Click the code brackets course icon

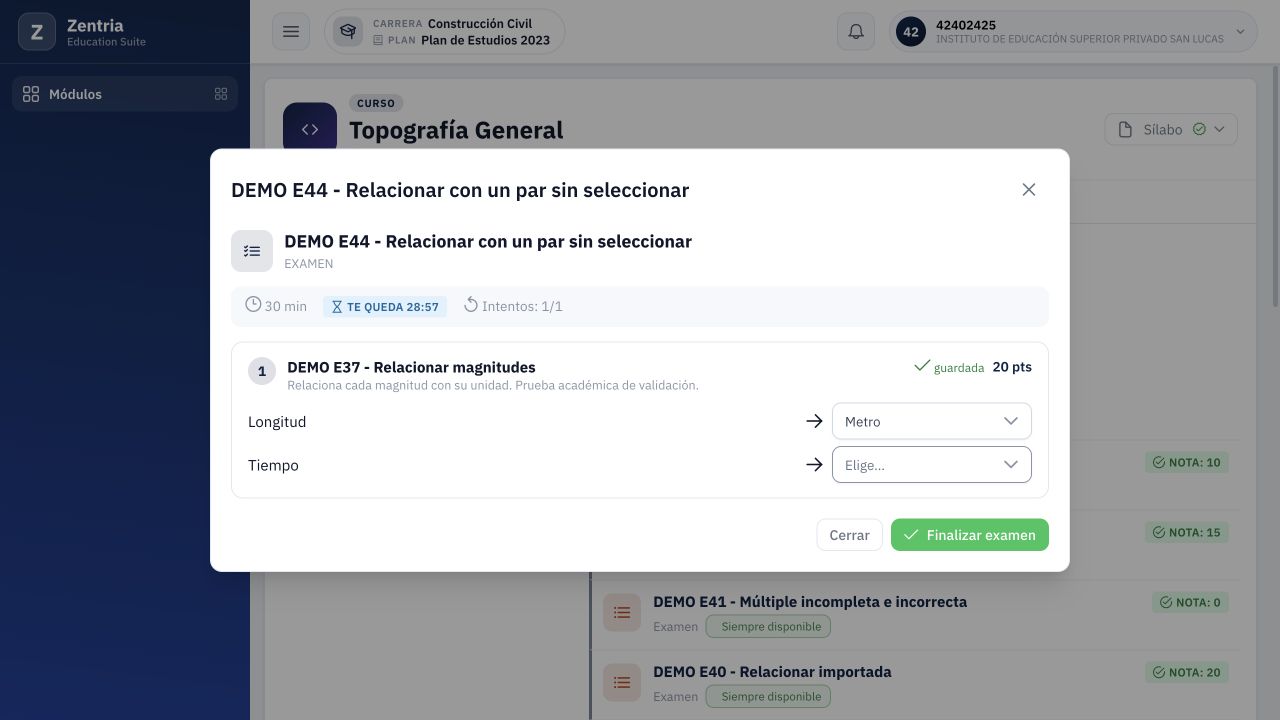(310, 129)
